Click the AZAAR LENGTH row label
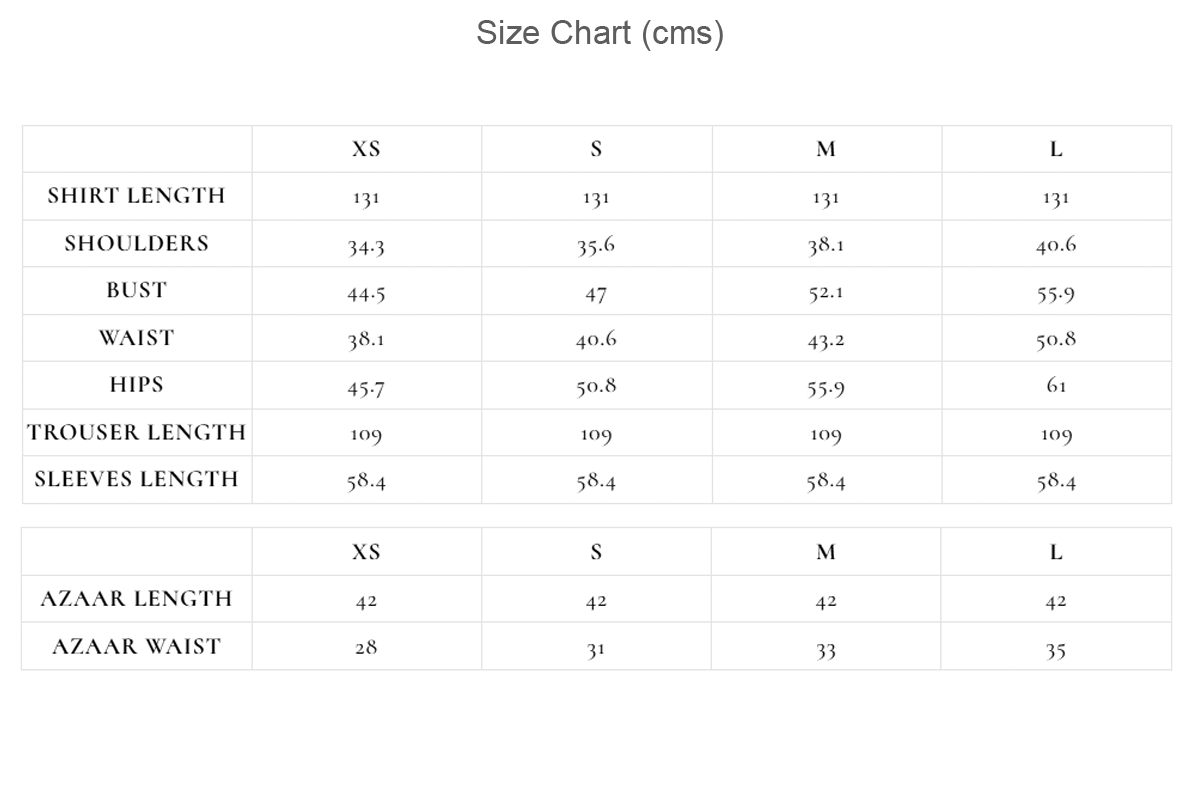 point(137,599)
